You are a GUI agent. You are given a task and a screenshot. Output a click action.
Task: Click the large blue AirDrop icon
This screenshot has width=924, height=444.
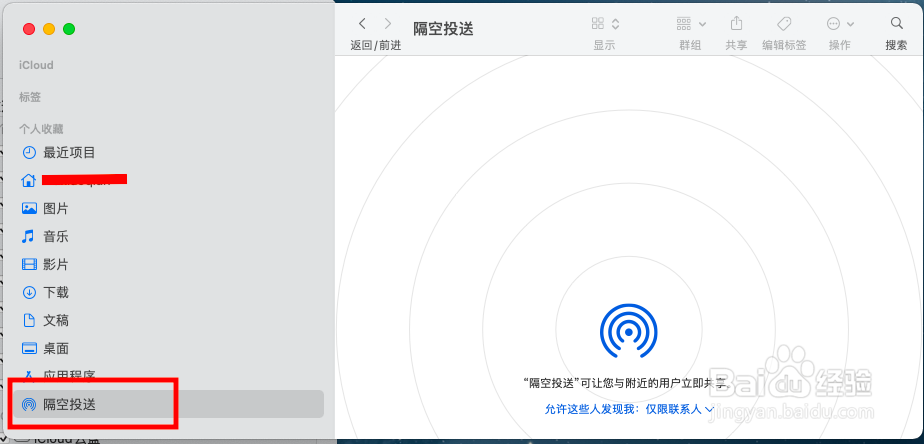coord(628,332)
